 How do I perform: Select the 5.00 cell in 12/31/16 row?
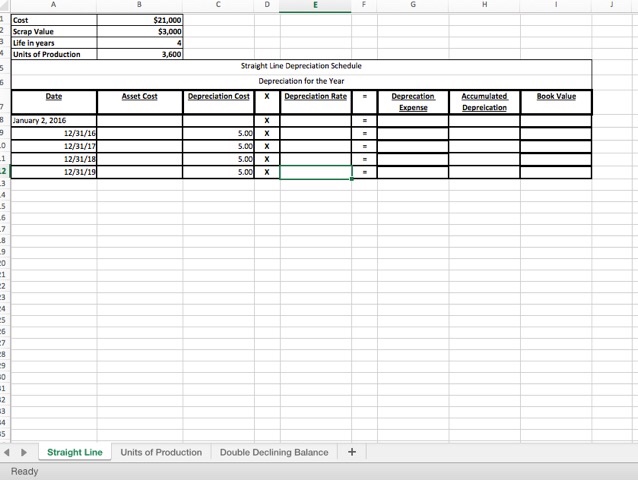[x=218, y=133]
